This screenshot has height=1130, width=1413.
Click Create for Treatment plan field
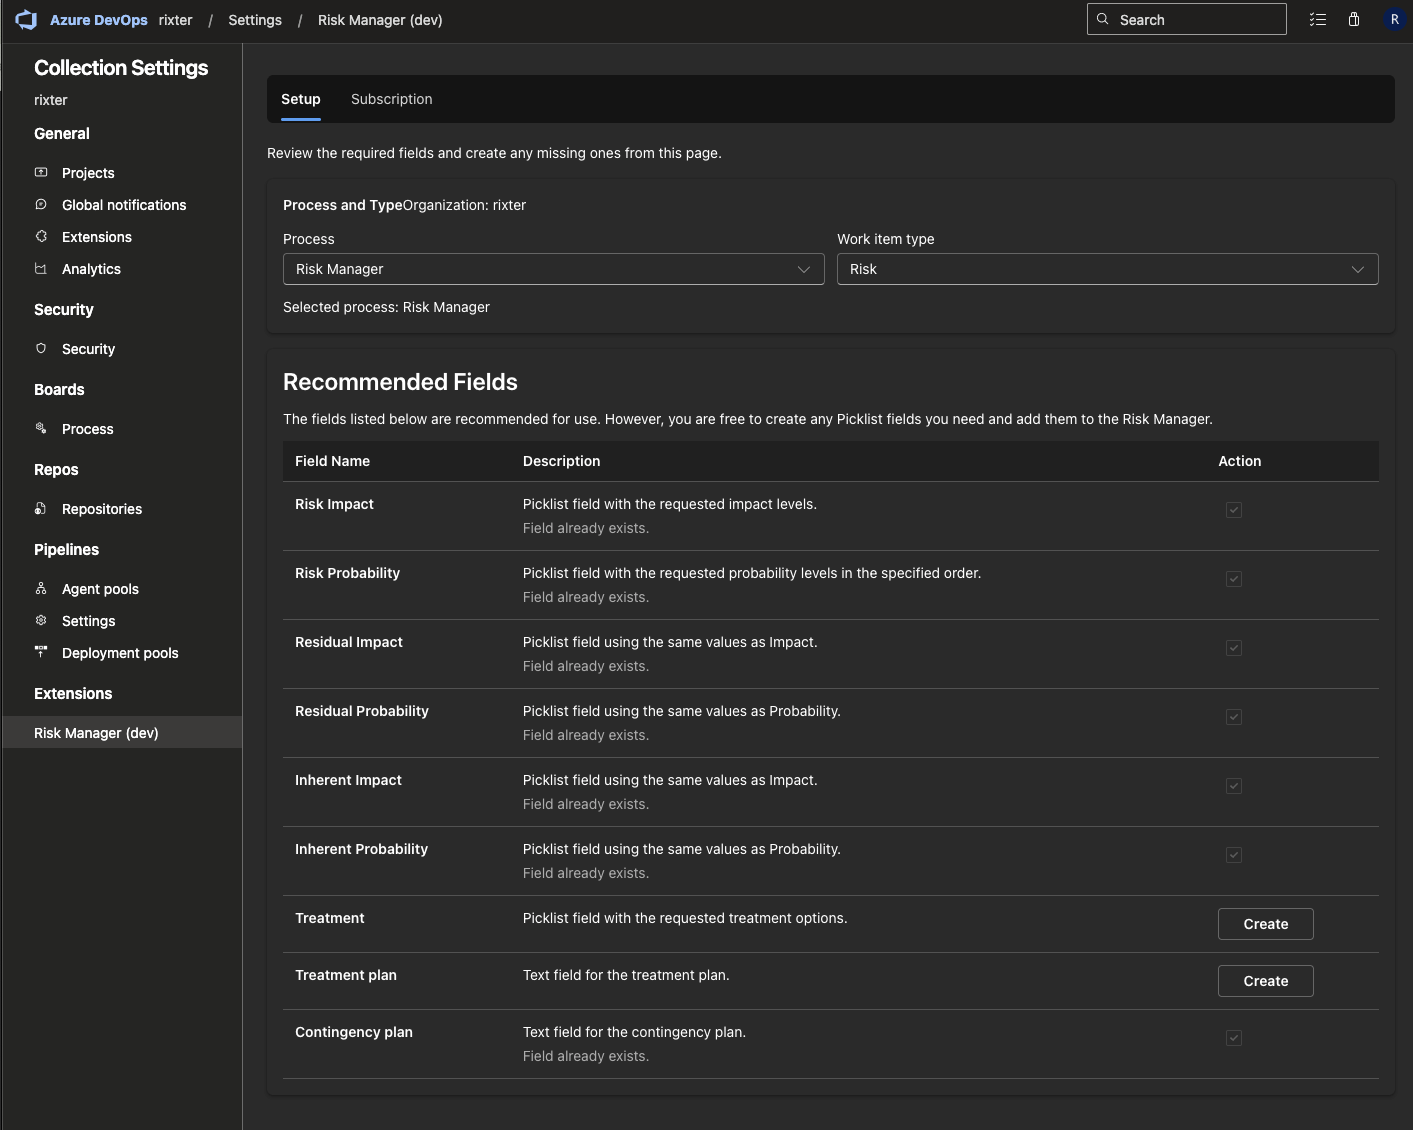[x=1265, y=981]
